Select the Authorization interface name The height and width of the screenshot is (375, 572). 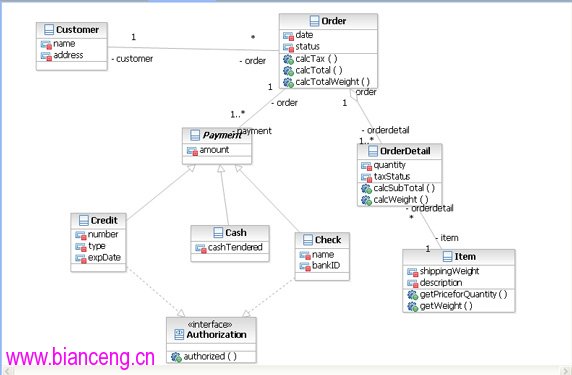216,335
